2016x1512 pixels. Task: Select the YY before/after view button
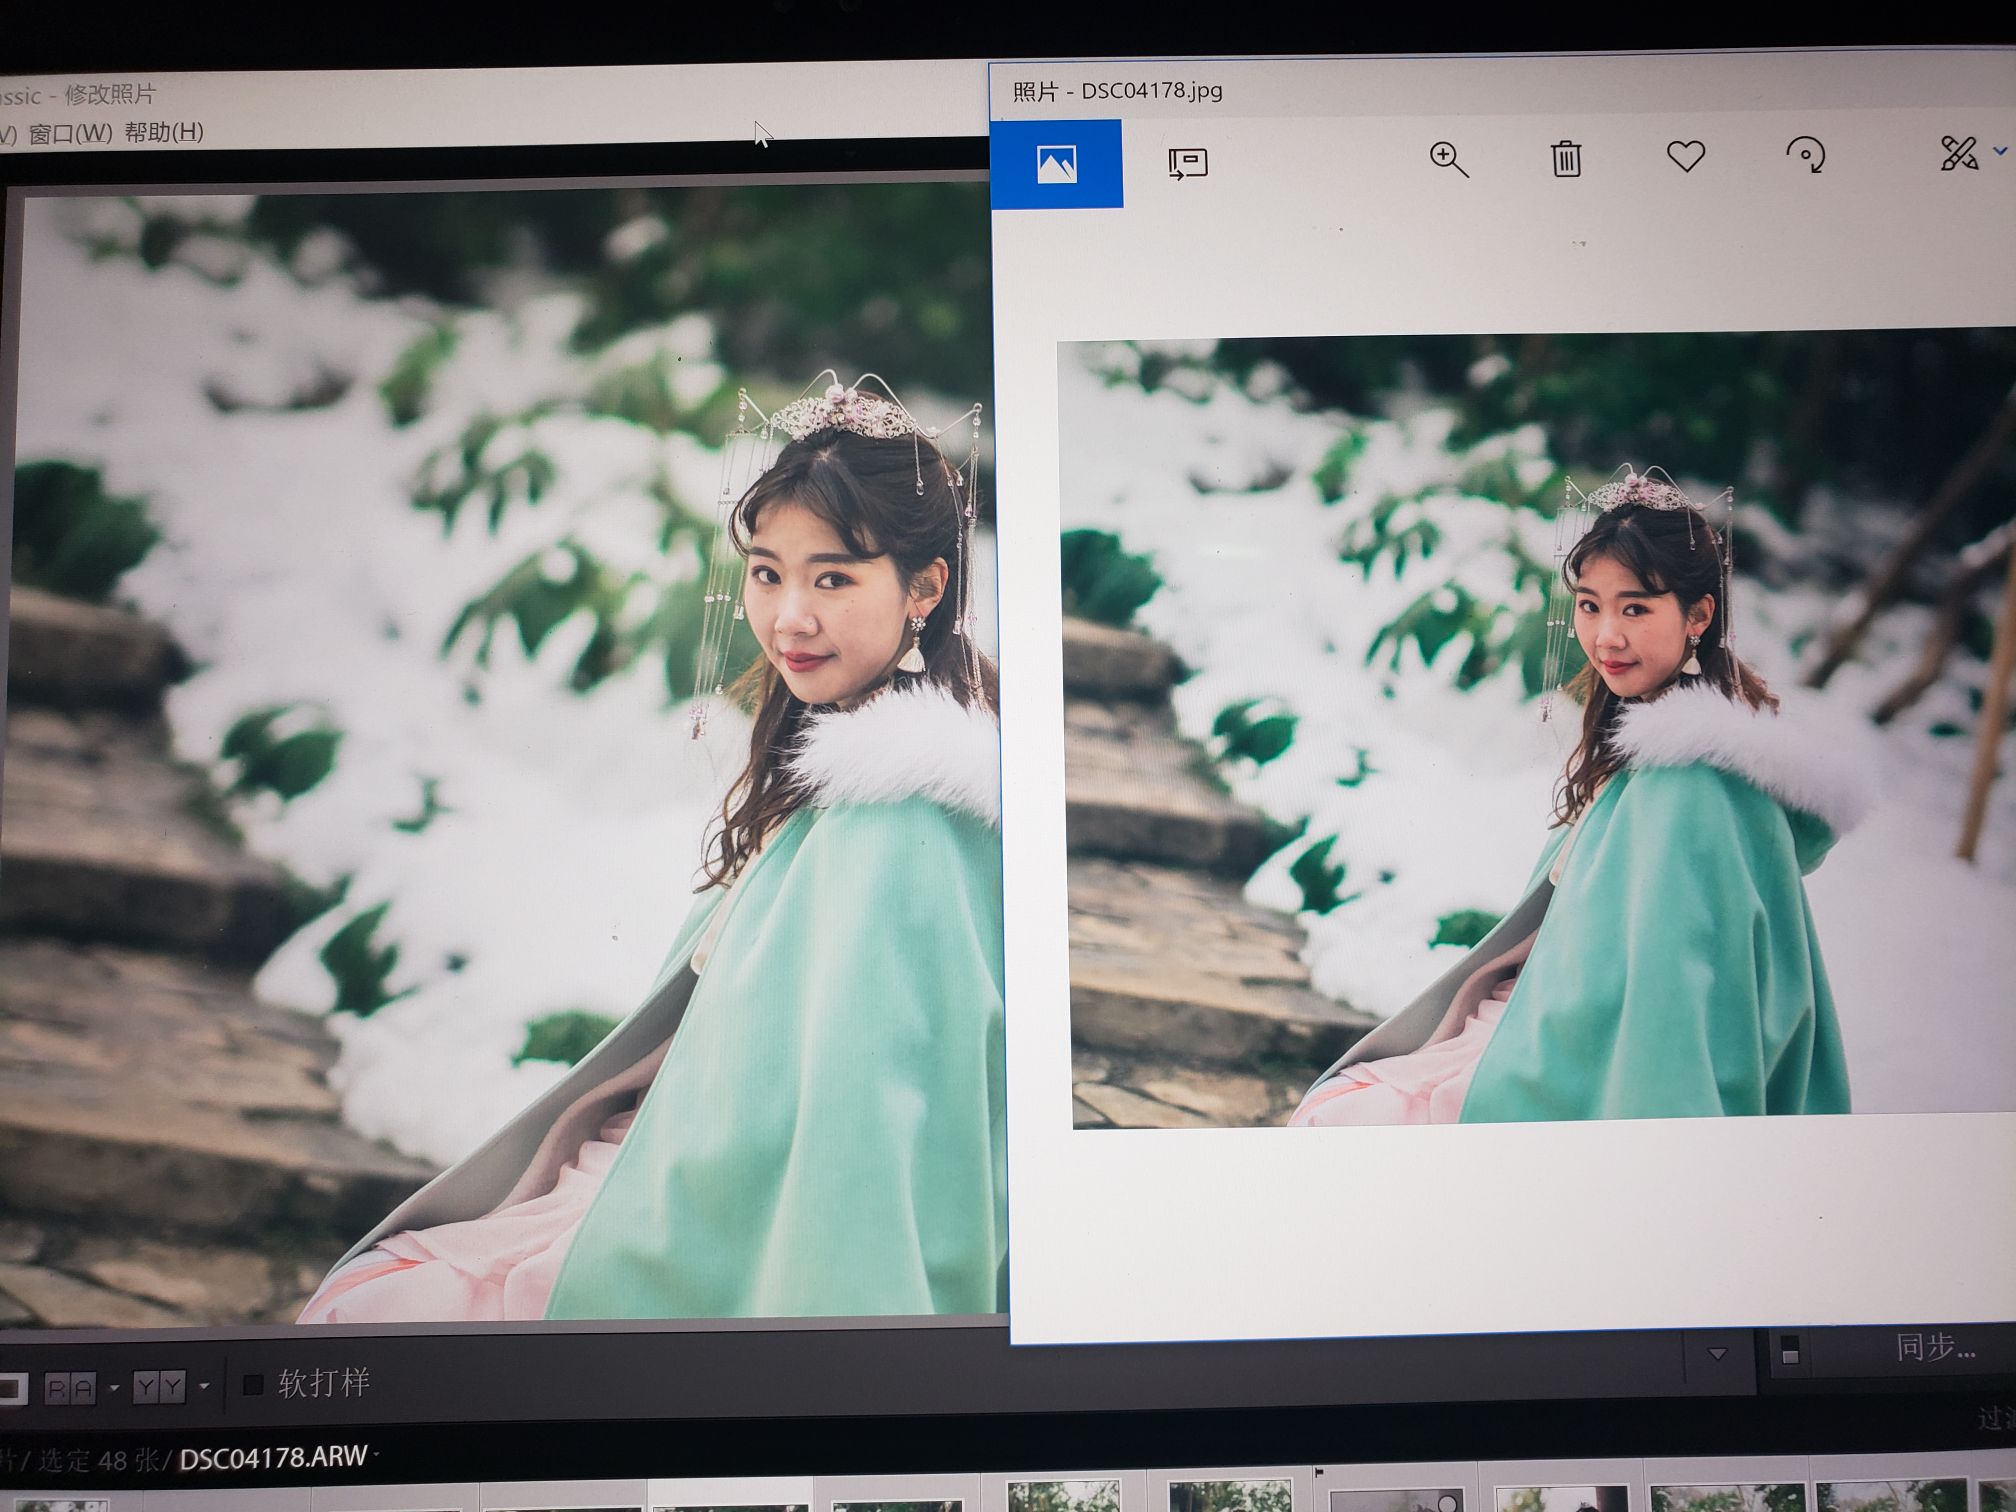[159, 1387]
